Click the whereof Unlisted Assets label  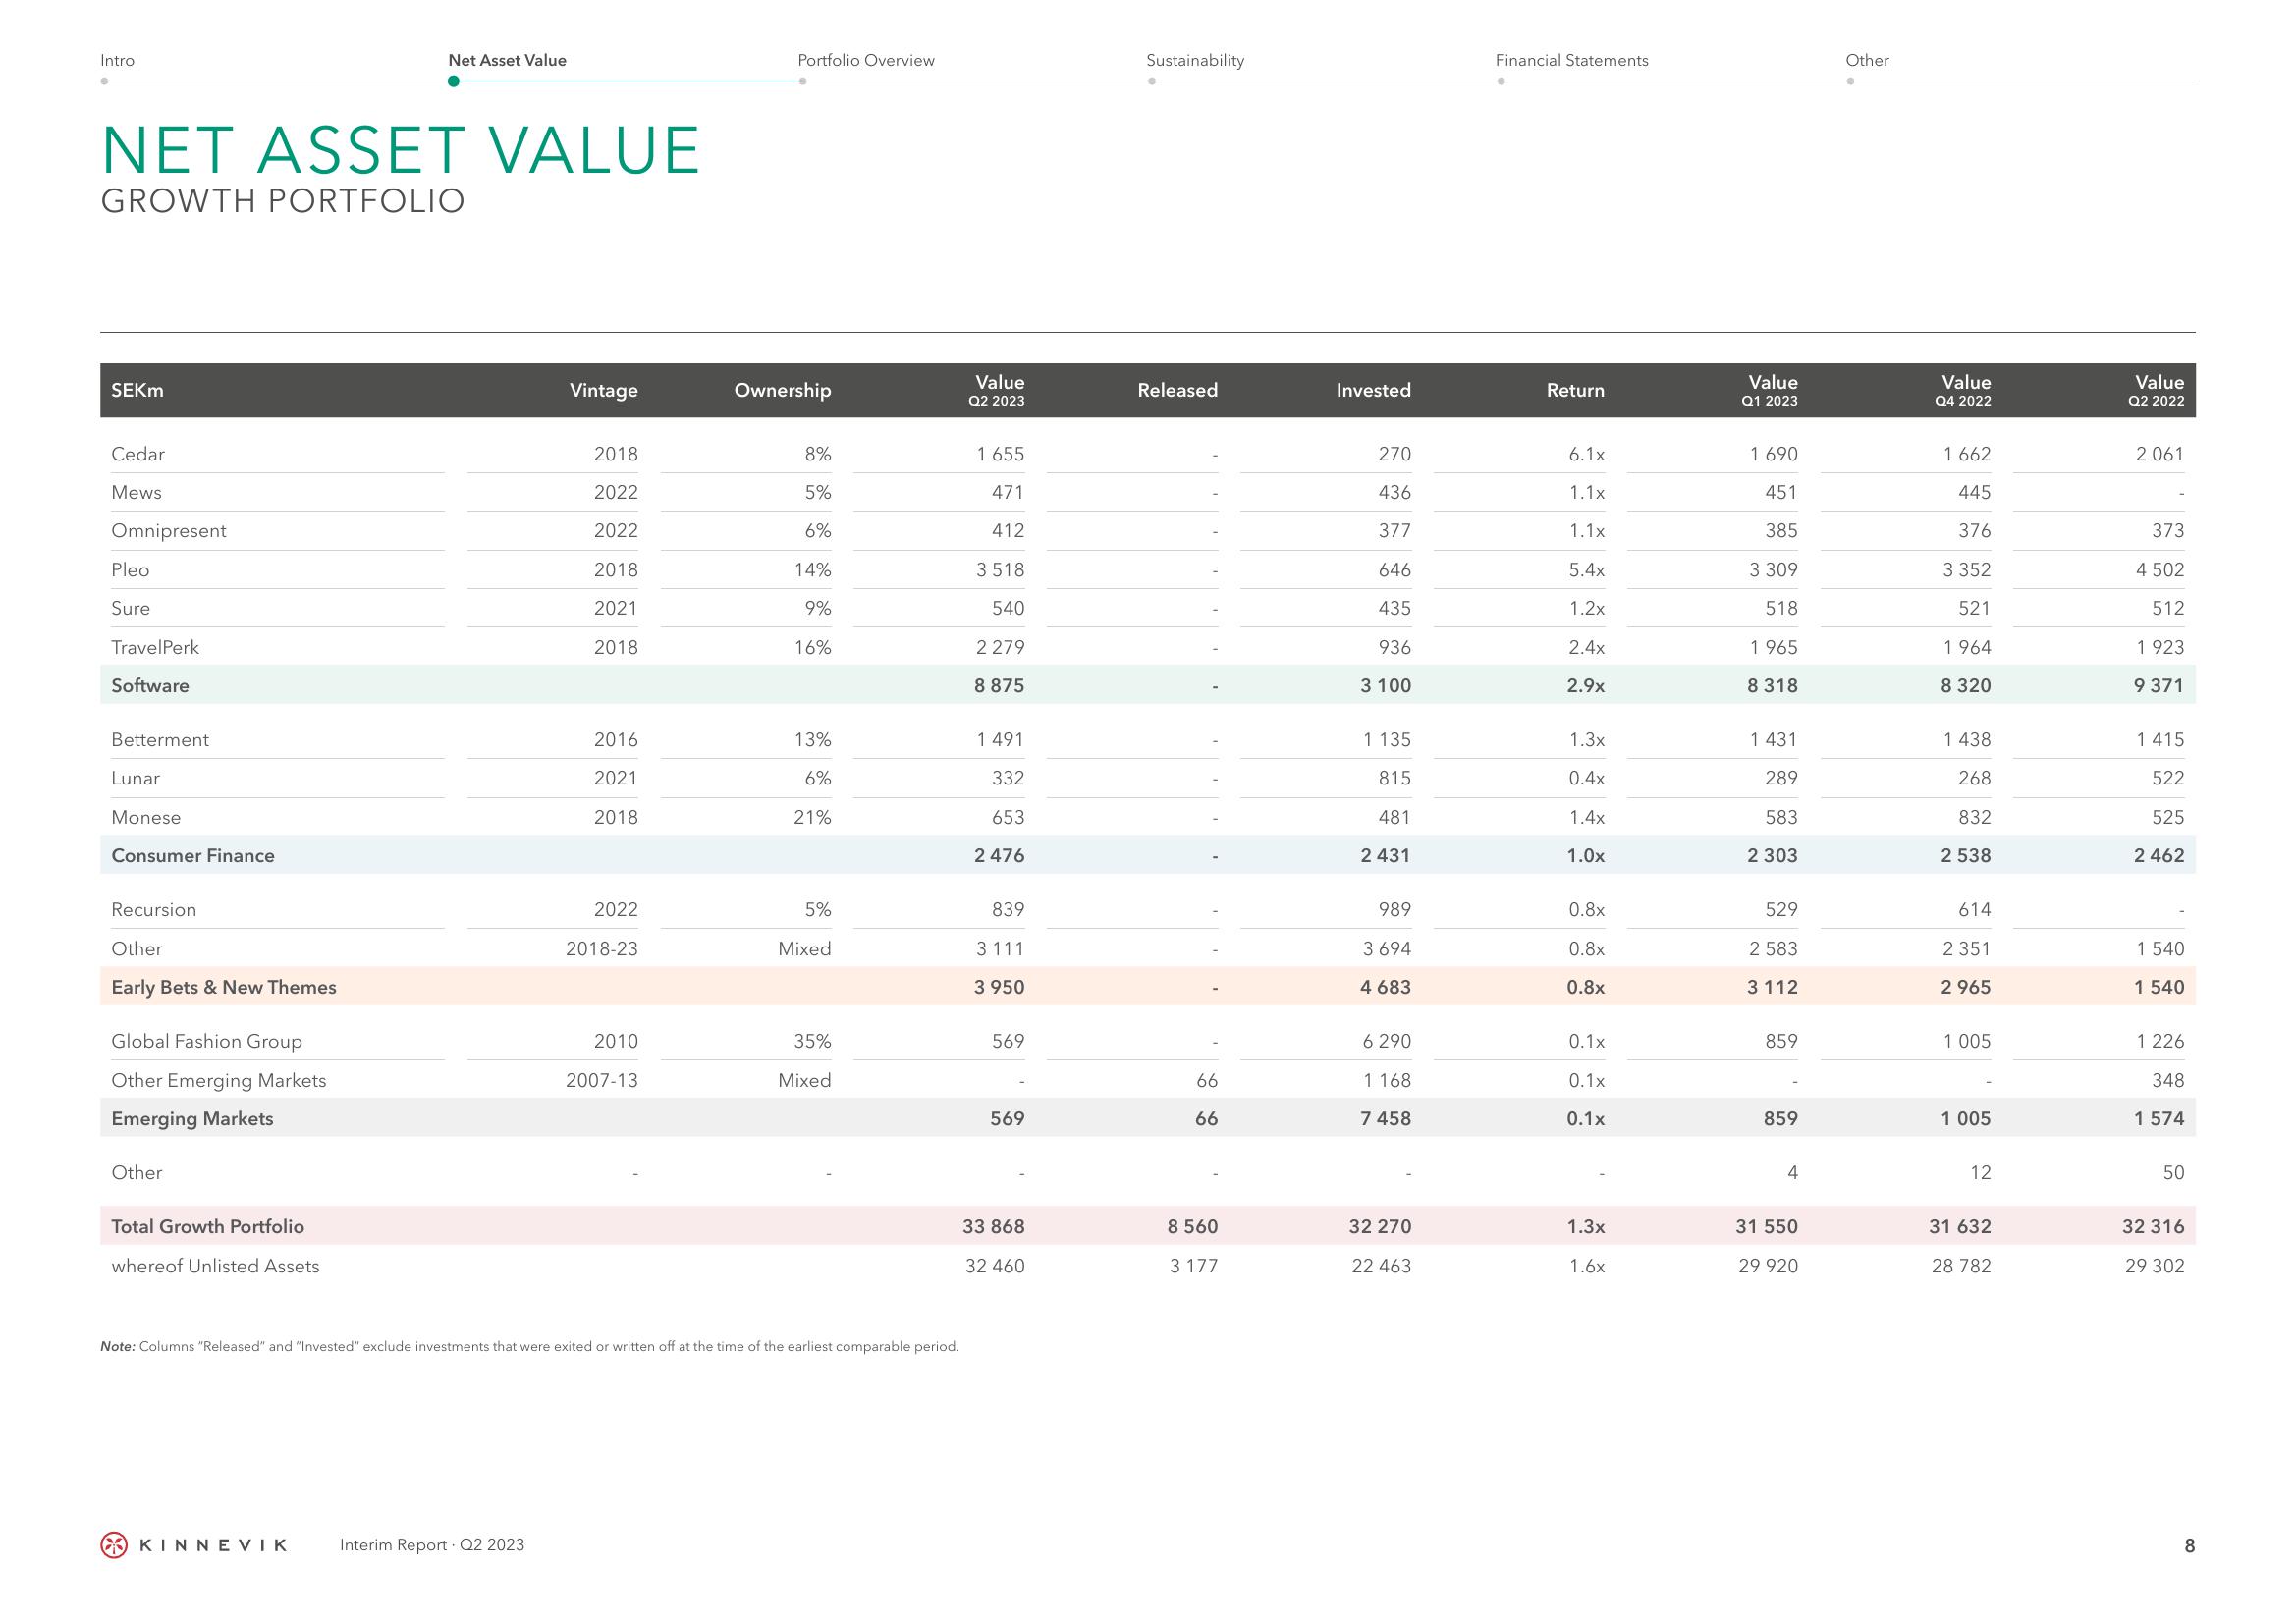(x=215, y=1266)
